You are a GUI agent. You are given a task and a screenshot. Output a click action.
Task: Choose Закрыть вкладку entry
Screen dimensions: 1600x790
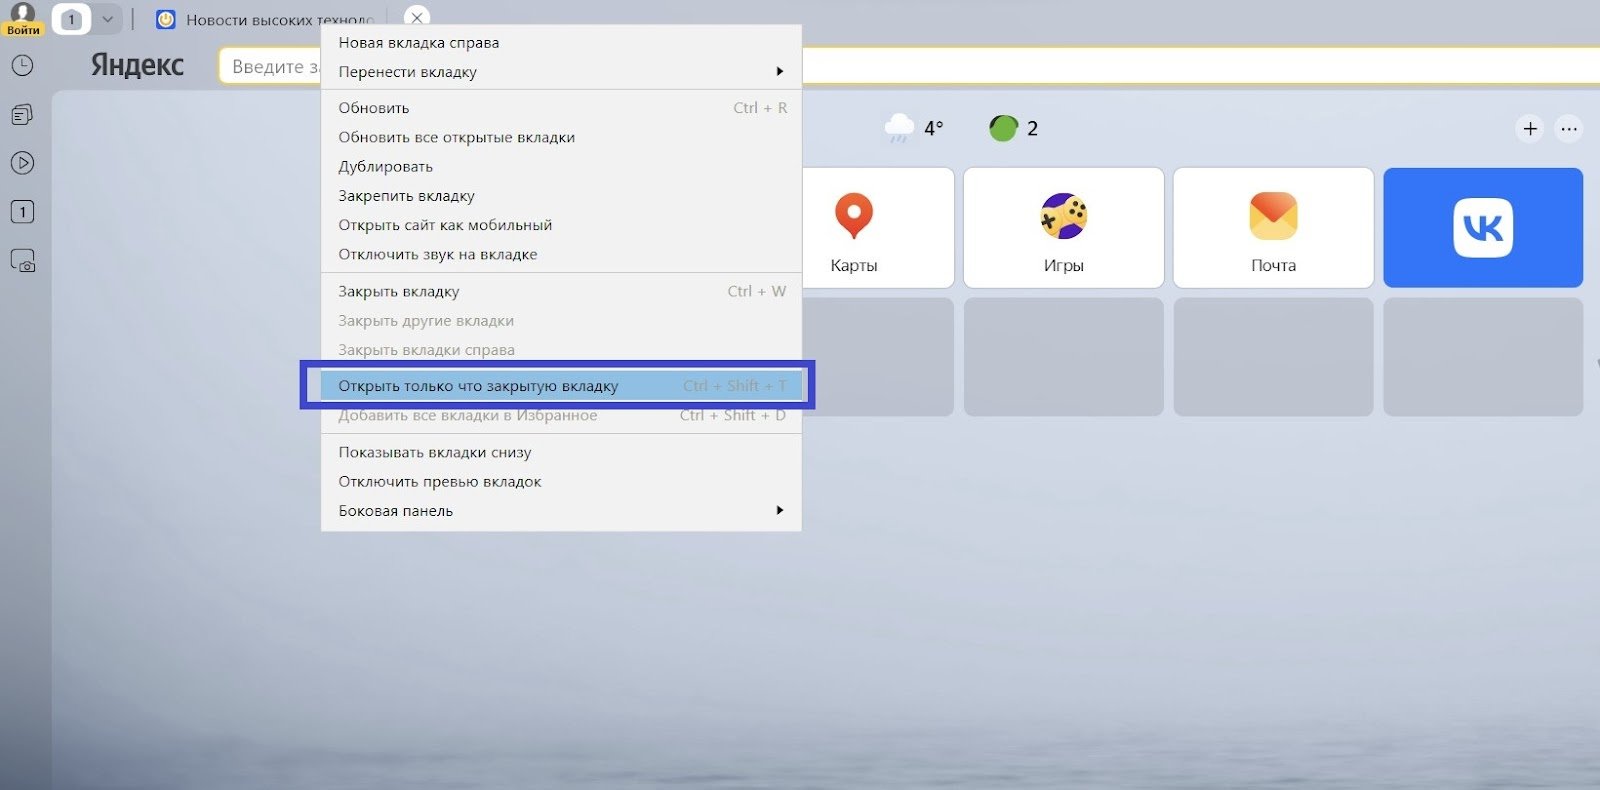click(561, 291)
